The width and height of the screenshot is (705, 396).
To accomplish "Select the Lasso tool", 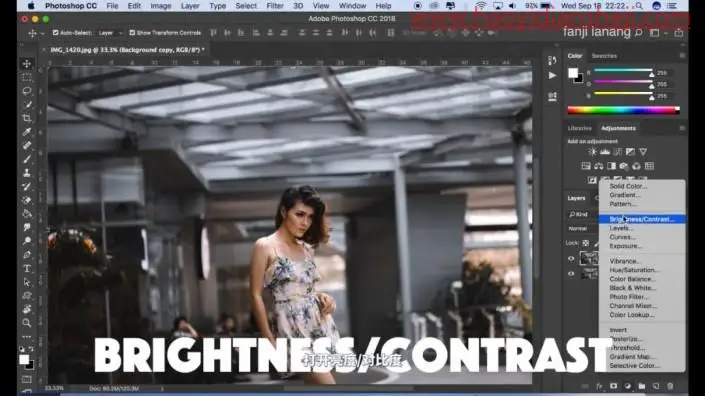I will (x=27, y=91).
